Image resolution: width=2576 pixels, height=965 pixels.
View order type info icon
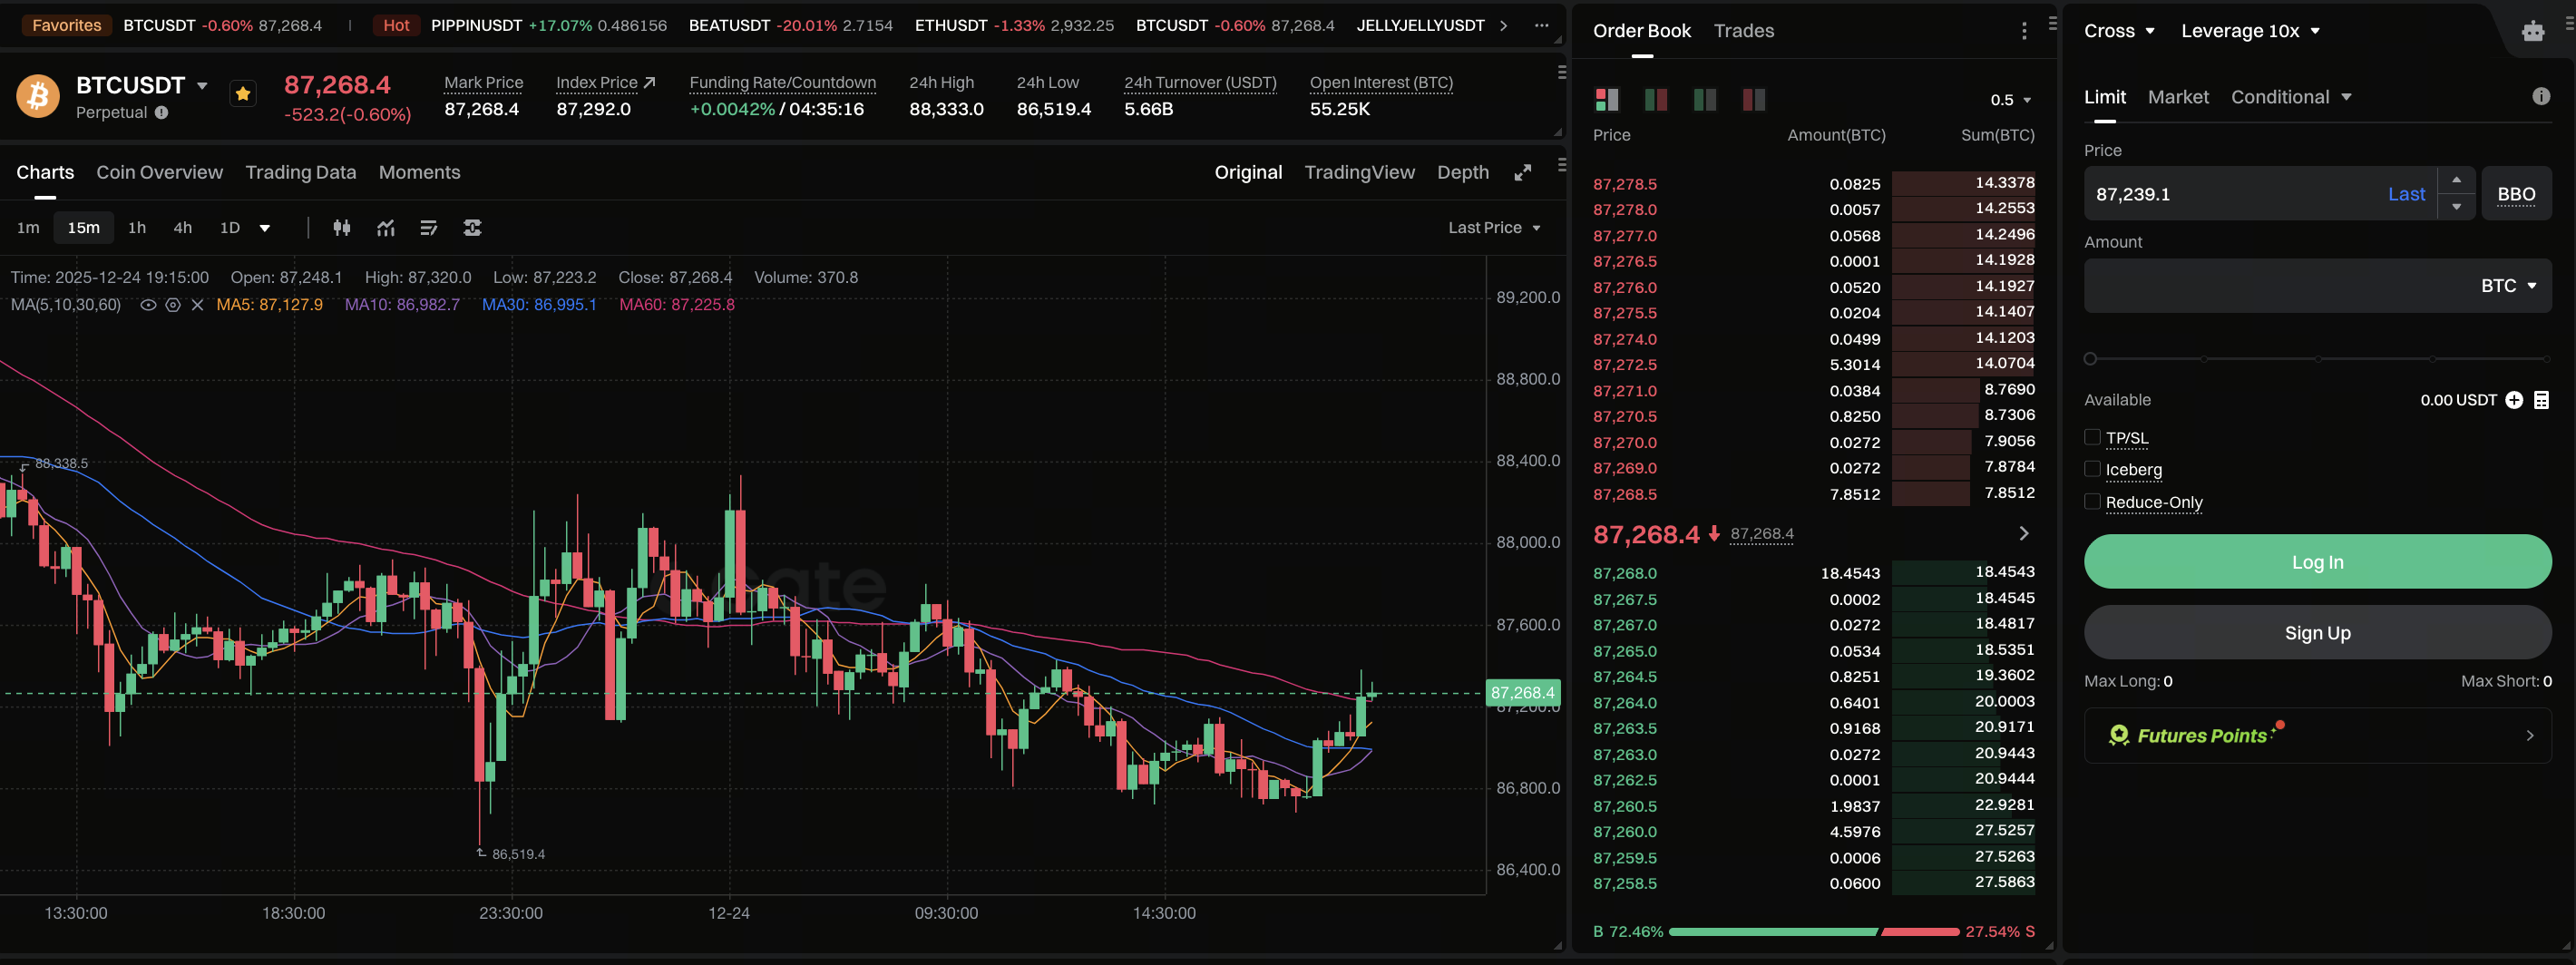point(2541,96)
